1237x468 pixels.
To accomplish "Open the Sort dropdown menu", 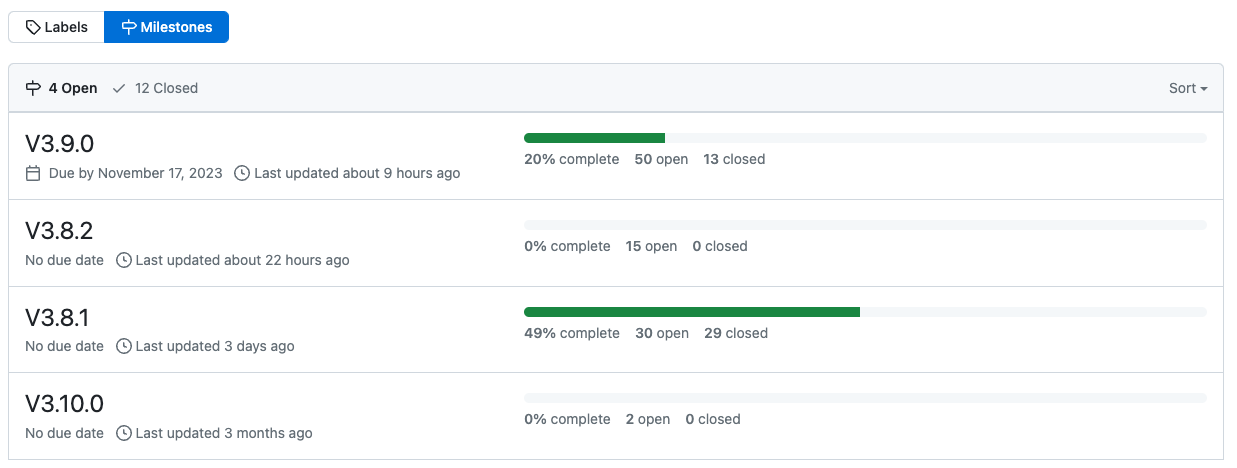I will [1188, 88].
